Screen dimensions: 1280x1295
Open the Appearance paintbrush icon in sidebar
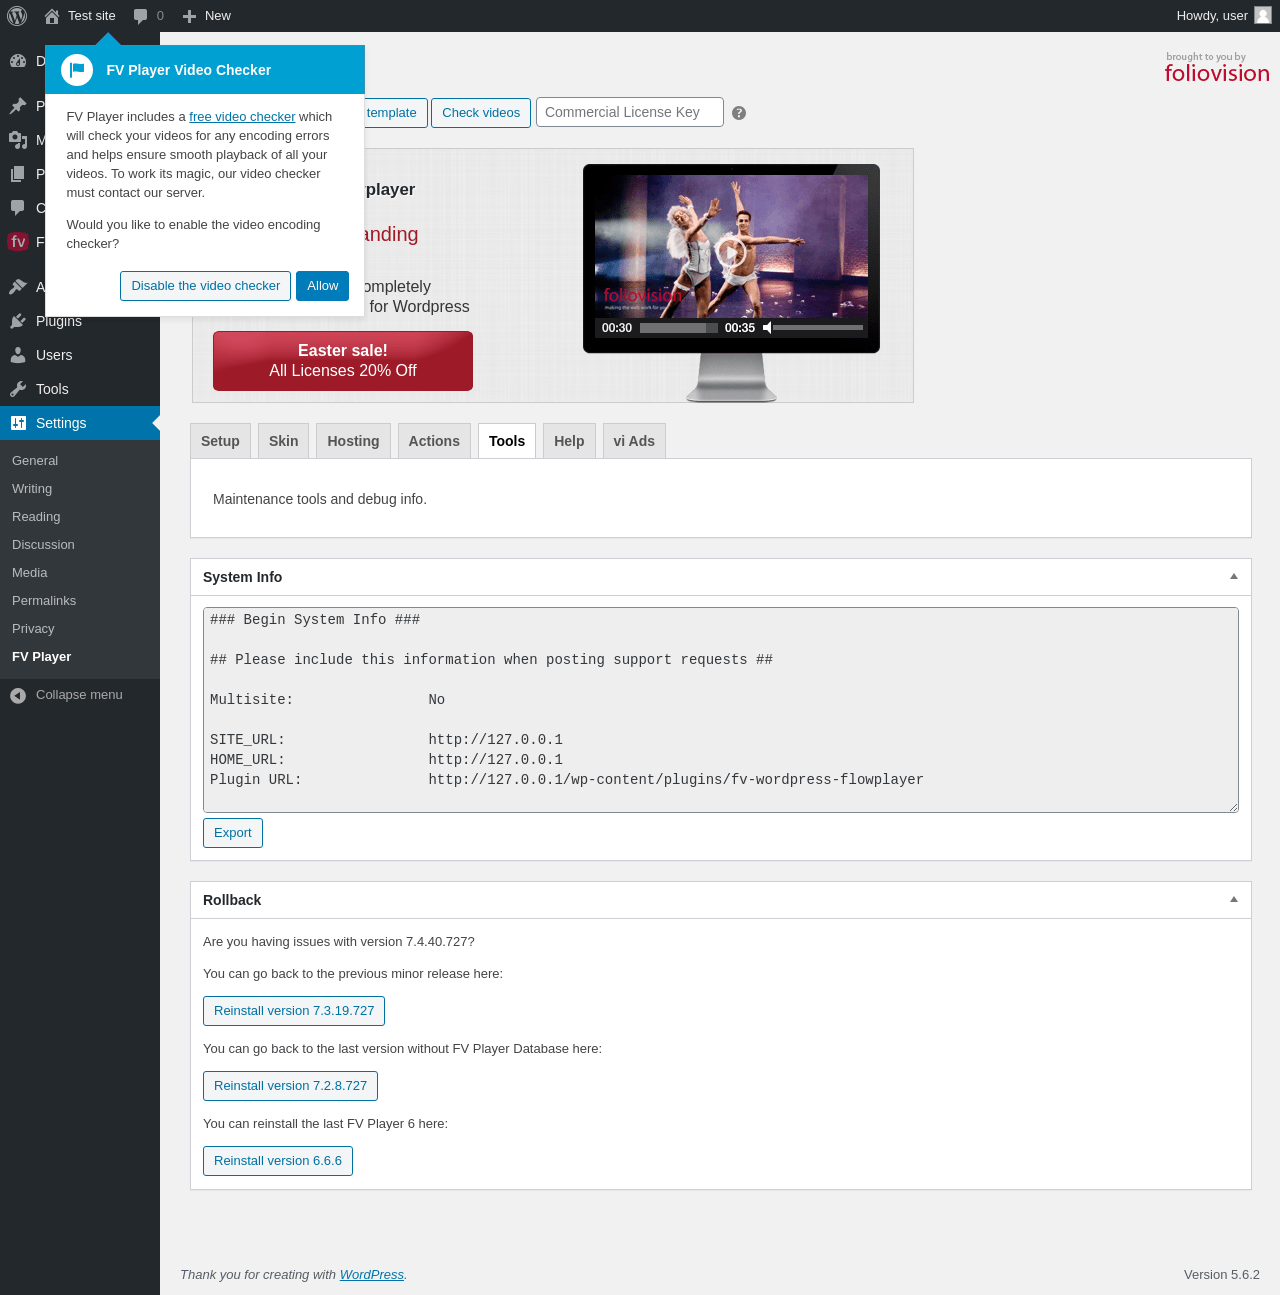point(18,287)
